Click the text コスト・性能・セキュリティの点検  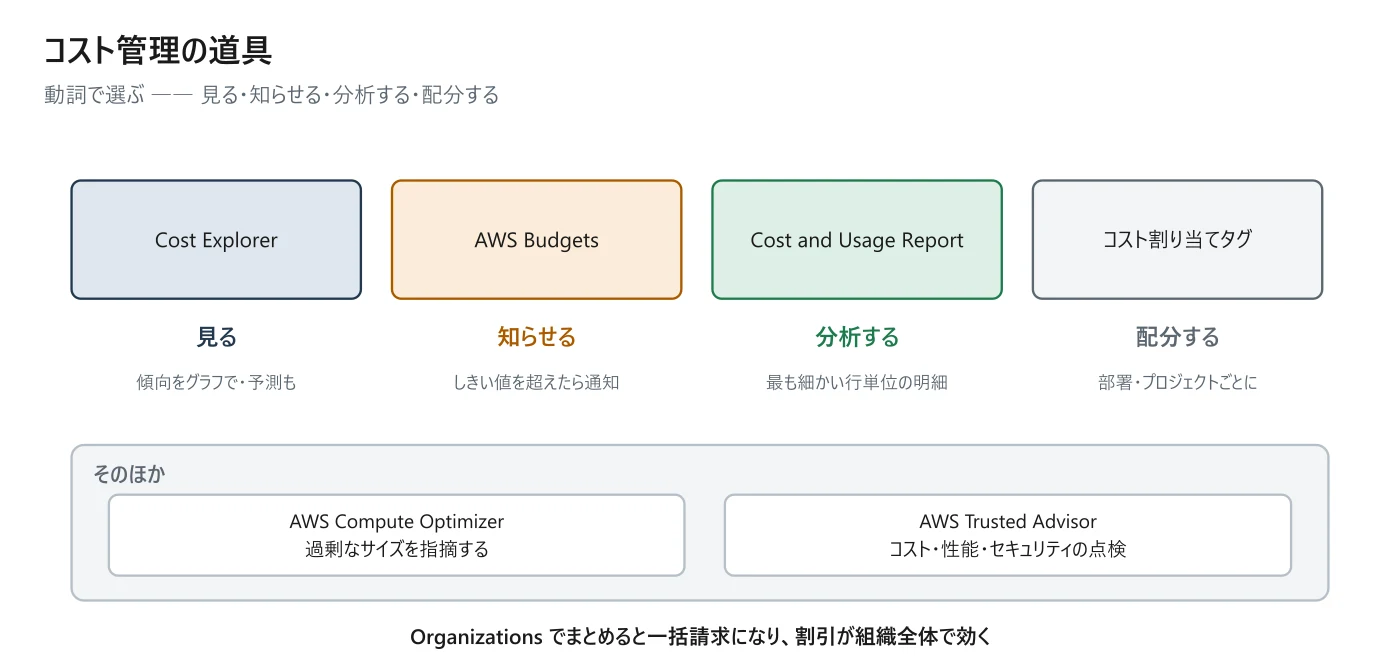tap(1008, 549)
